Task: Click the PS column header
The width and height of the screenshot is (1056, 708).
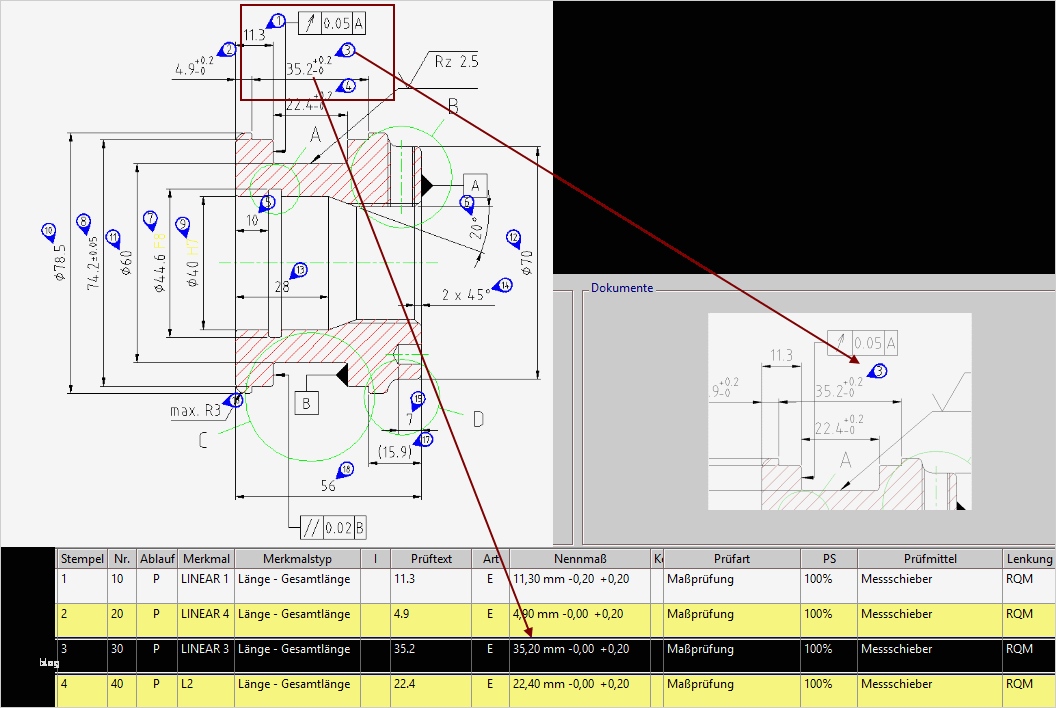Action: click(829, 558)
